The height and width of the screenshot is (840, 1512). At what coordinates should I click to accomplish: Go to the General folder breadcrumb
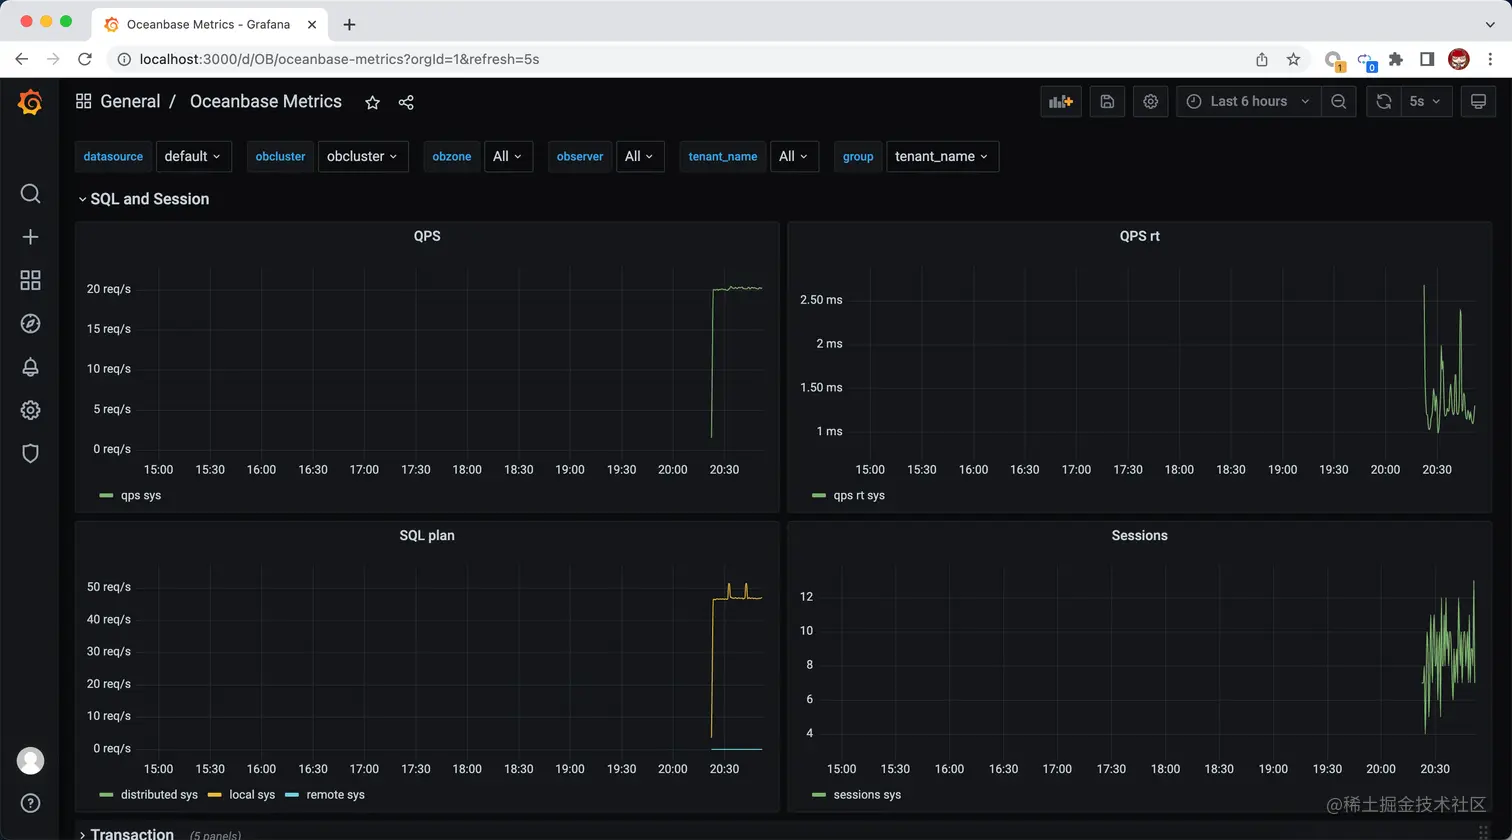[x=130, y=101]
